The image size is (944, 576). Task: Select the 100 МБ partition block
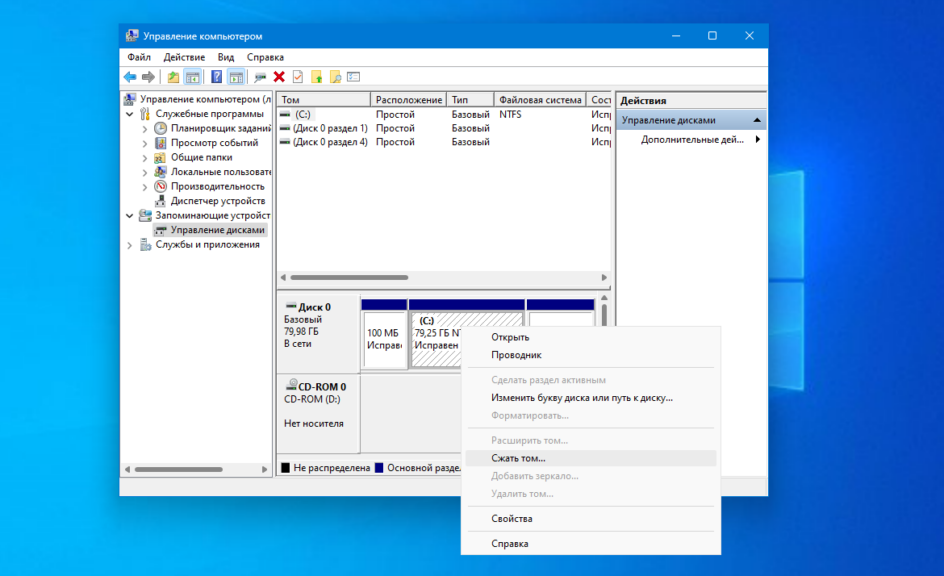point(384,339)
